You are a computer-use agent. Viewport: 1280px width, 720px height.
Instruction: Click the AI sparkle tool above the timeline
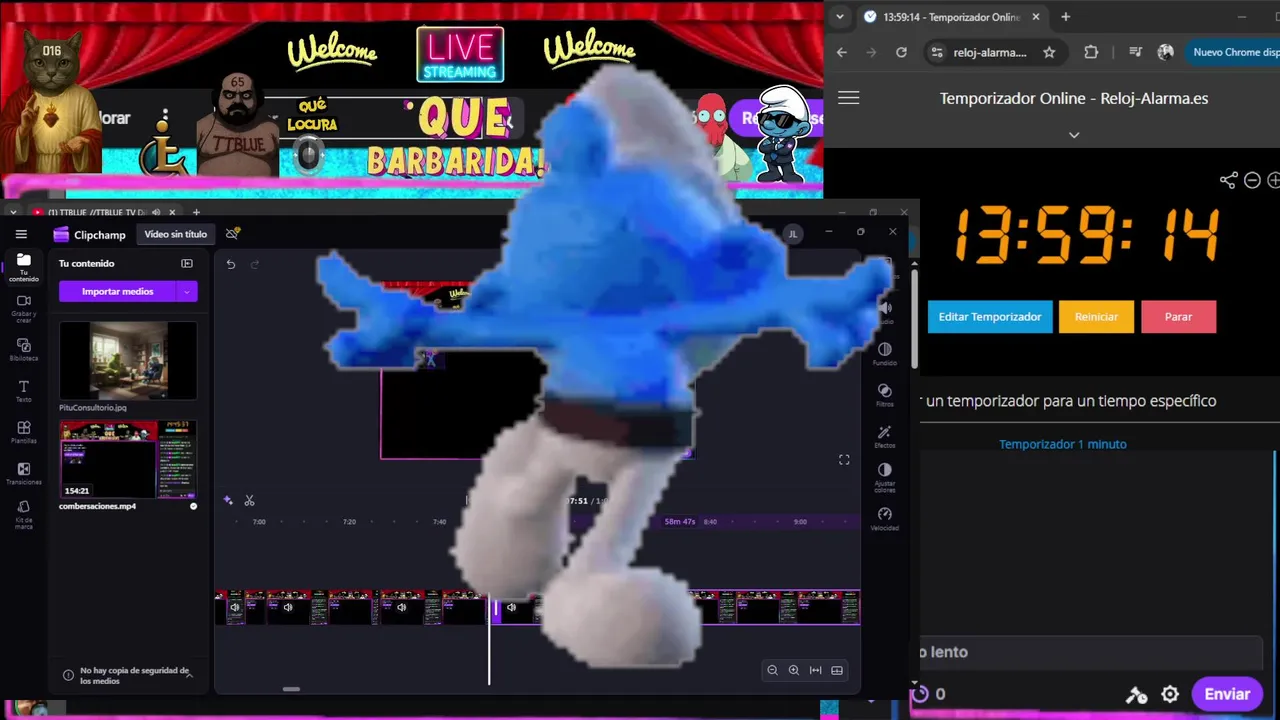228,500
